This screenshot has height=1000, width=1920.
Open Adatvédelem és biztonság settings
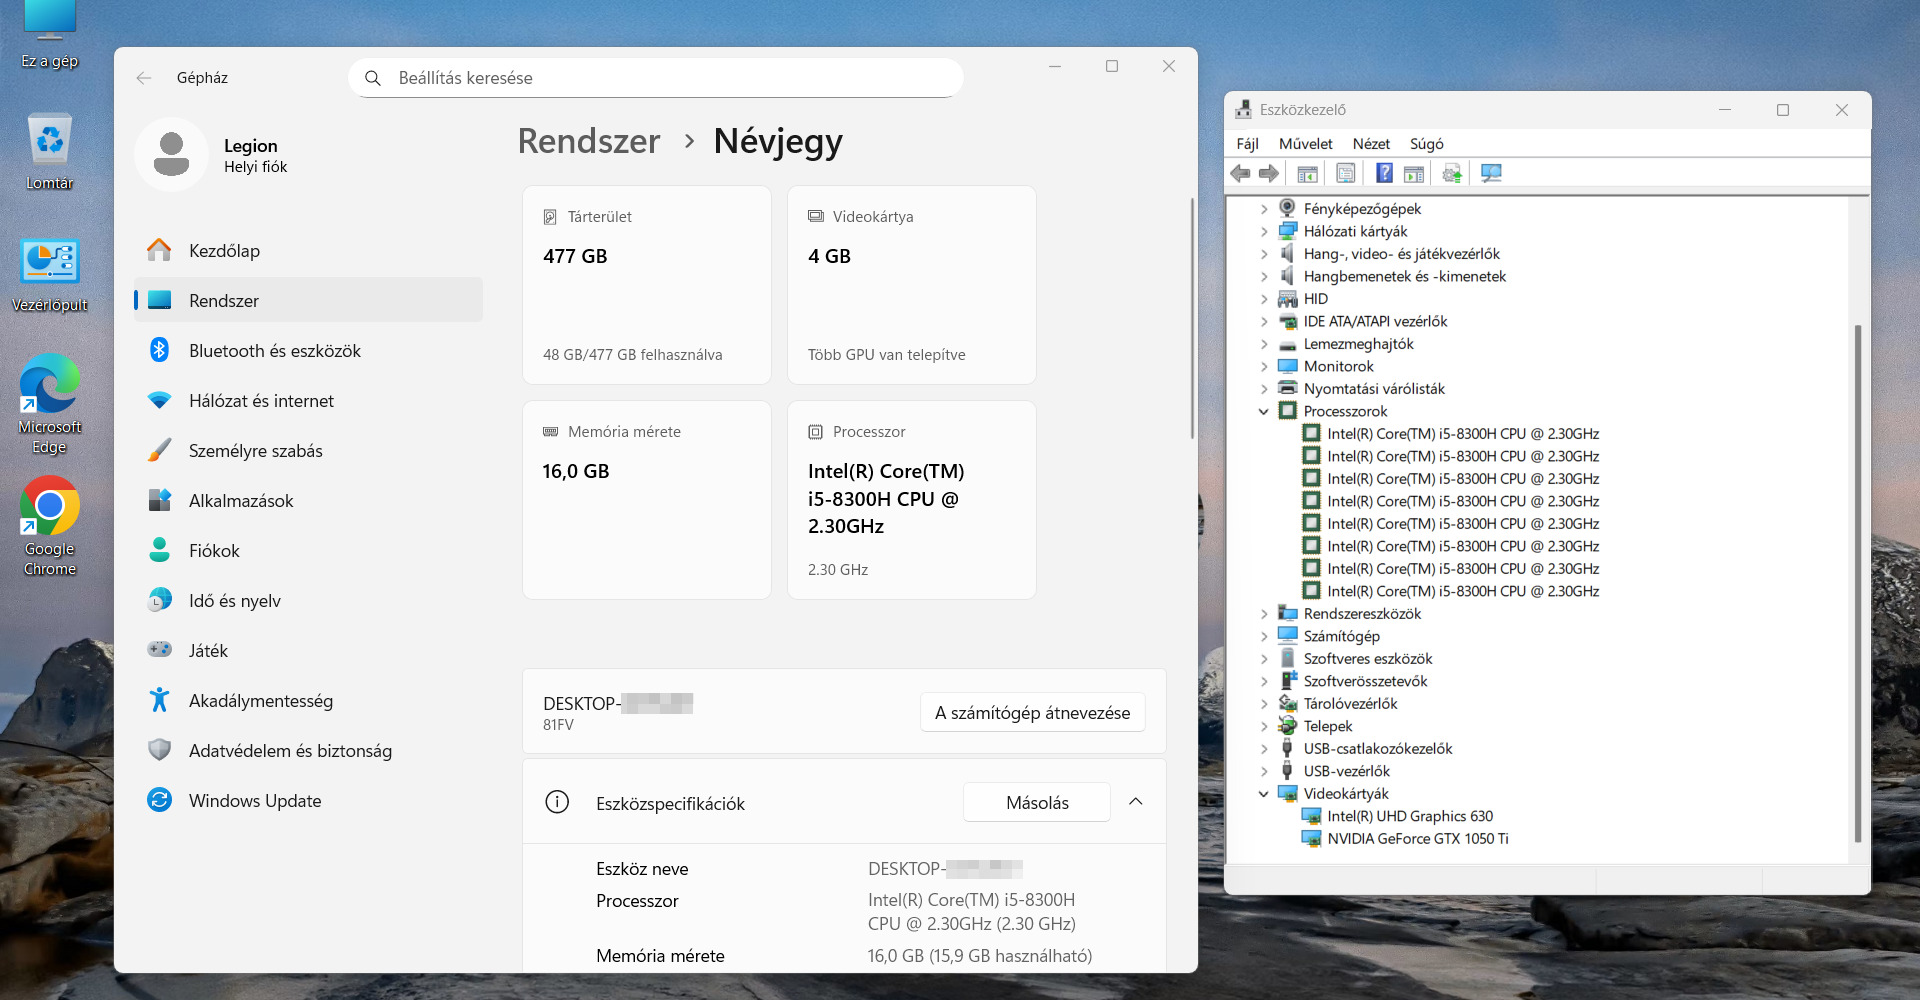coord(308,751)
